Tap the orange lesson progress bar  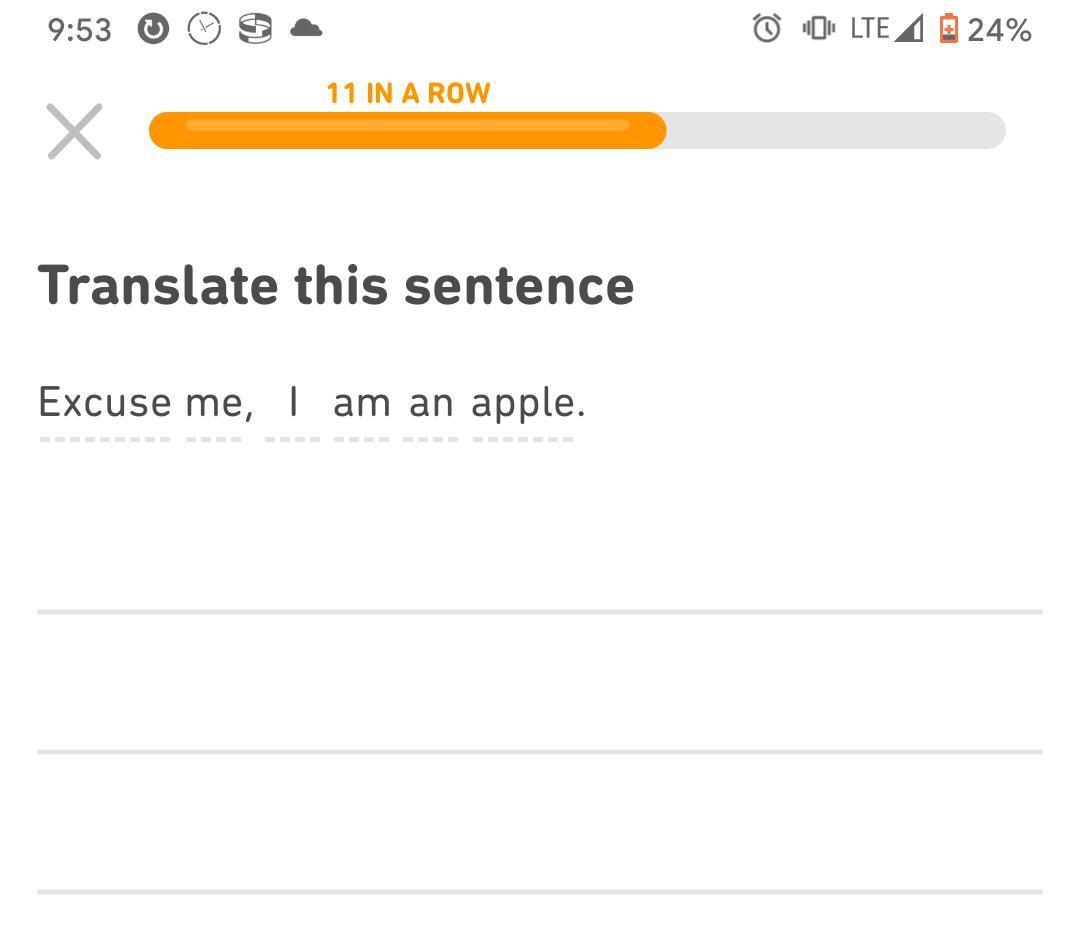click(577, 130)
